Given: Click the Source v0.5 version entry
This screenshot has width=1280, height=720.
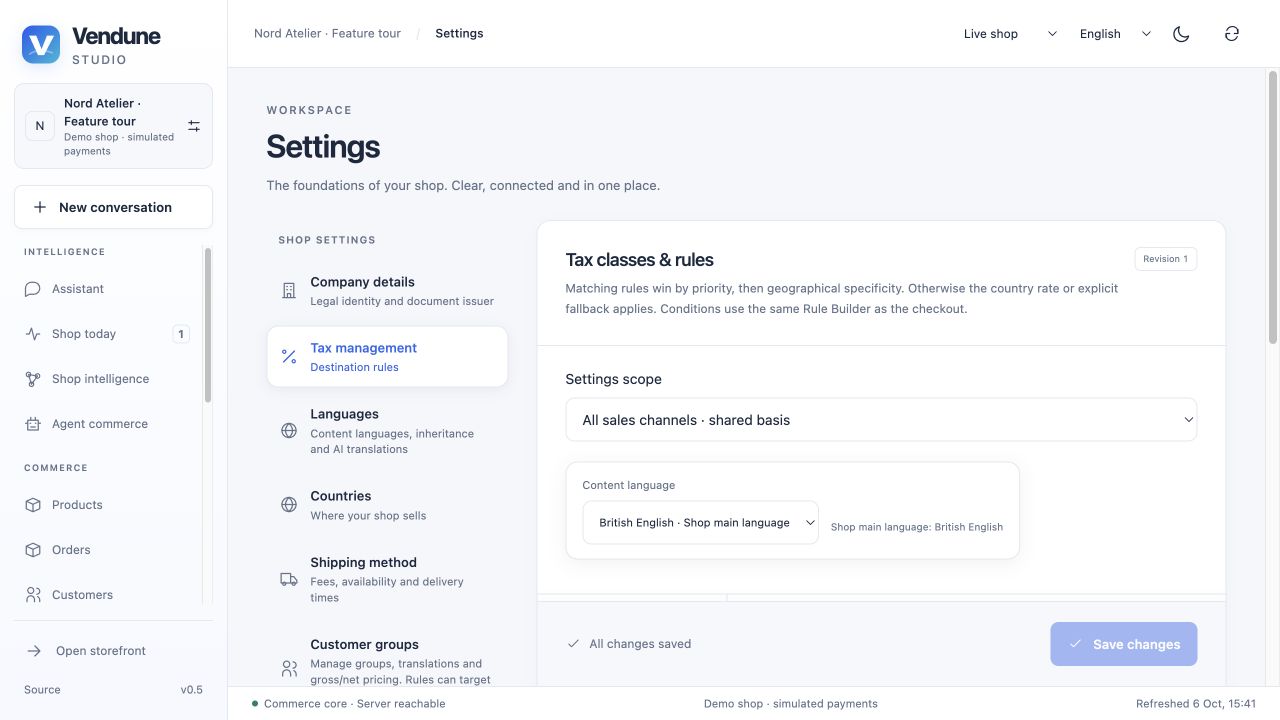Looking at the screenshot, I should coord(113,690).
